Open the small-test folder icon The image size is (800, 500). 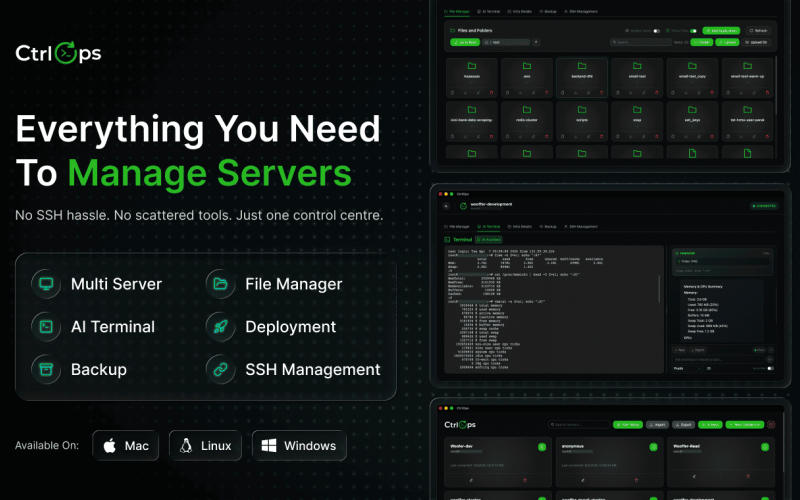[637, 66]
